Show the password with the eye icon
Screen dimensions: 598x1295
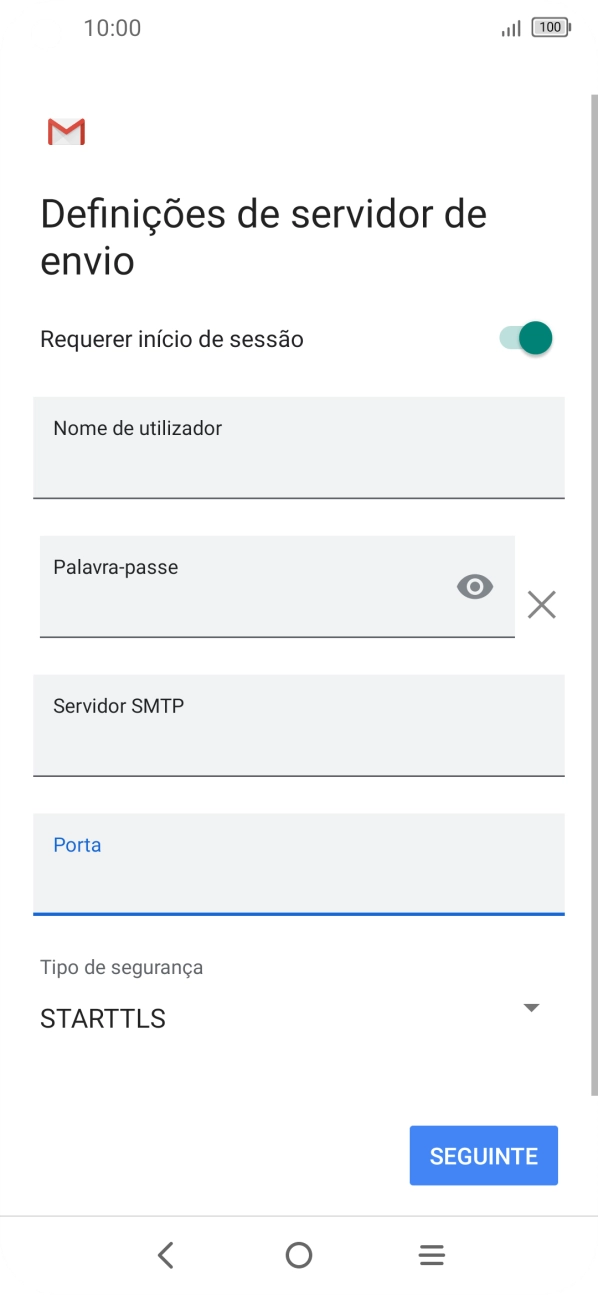[x=474, y=586]
